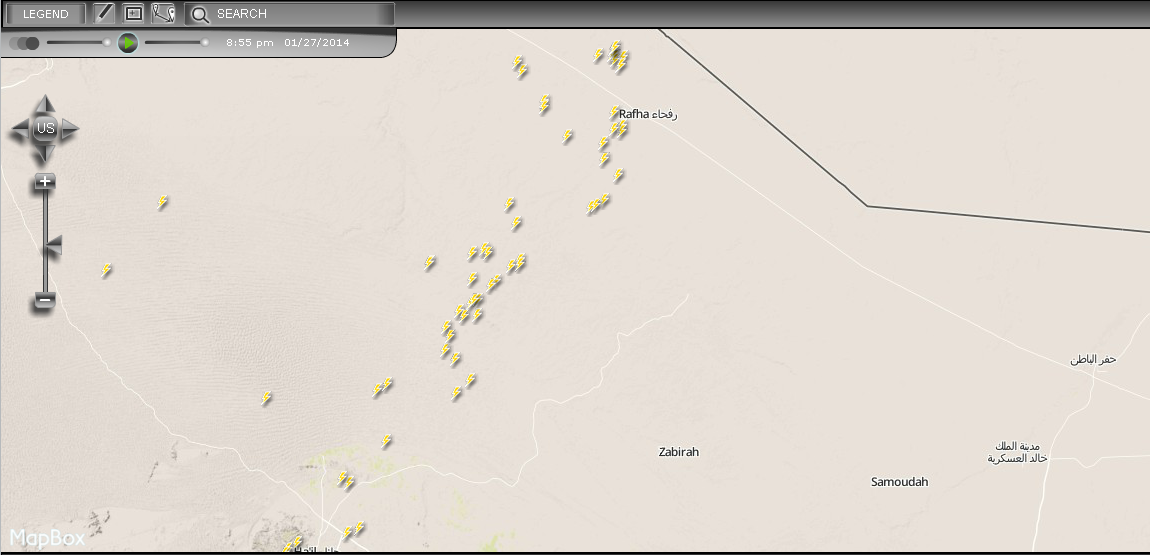Focus the SEARCH input field
Viewport: 1150px width, 555px height.
click(x=290, y=14)
